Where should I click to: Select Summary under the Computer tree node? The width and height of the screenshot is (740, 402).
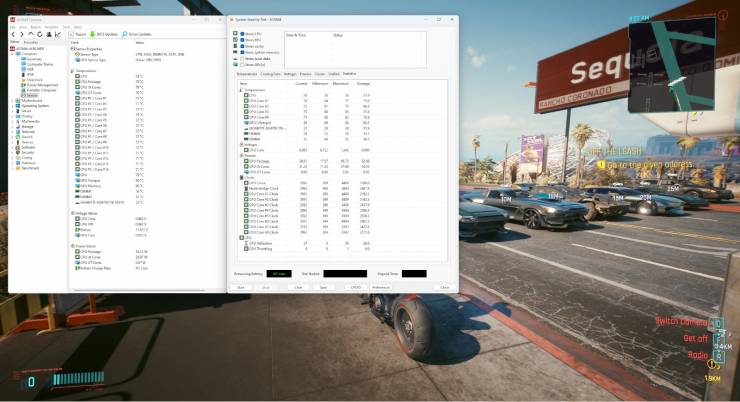click(31, 59)
